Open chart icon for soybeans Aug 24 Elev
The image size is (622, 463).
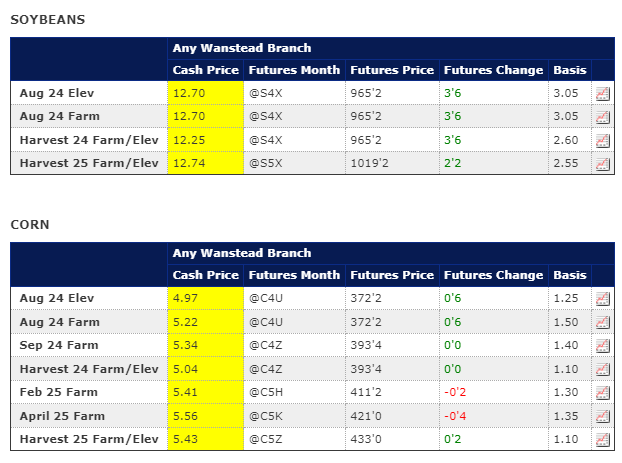(x=603, y=93)
